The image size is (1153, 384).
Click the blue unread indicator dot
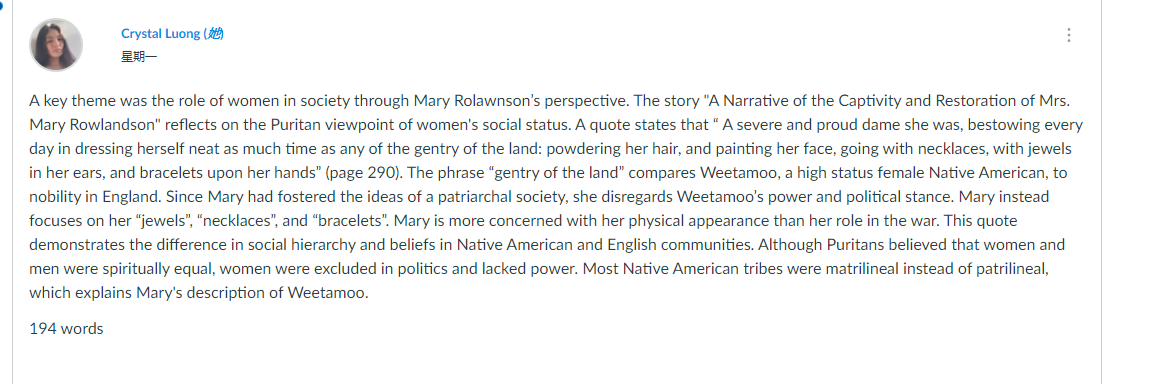pyautogui.click(x=1, y=4)
